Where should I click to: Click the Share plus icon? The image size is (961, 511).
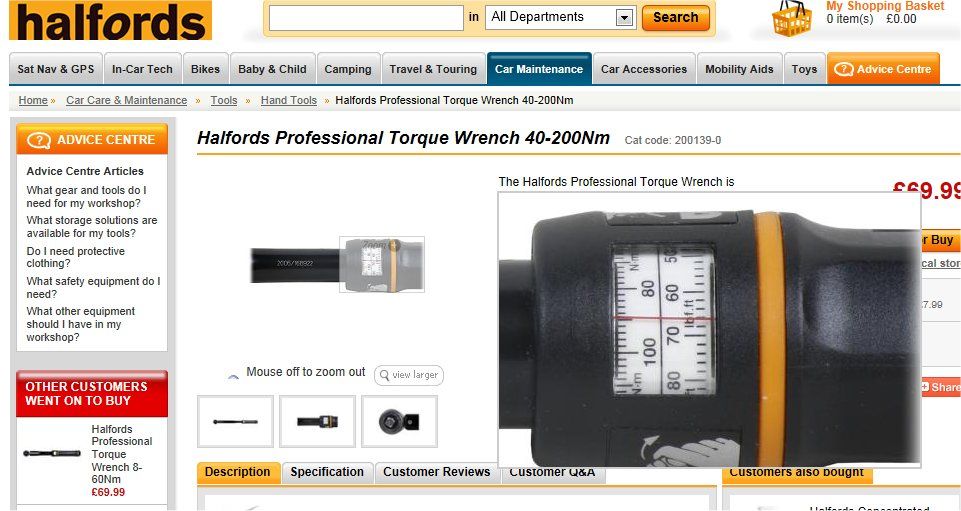click(925, 387)
